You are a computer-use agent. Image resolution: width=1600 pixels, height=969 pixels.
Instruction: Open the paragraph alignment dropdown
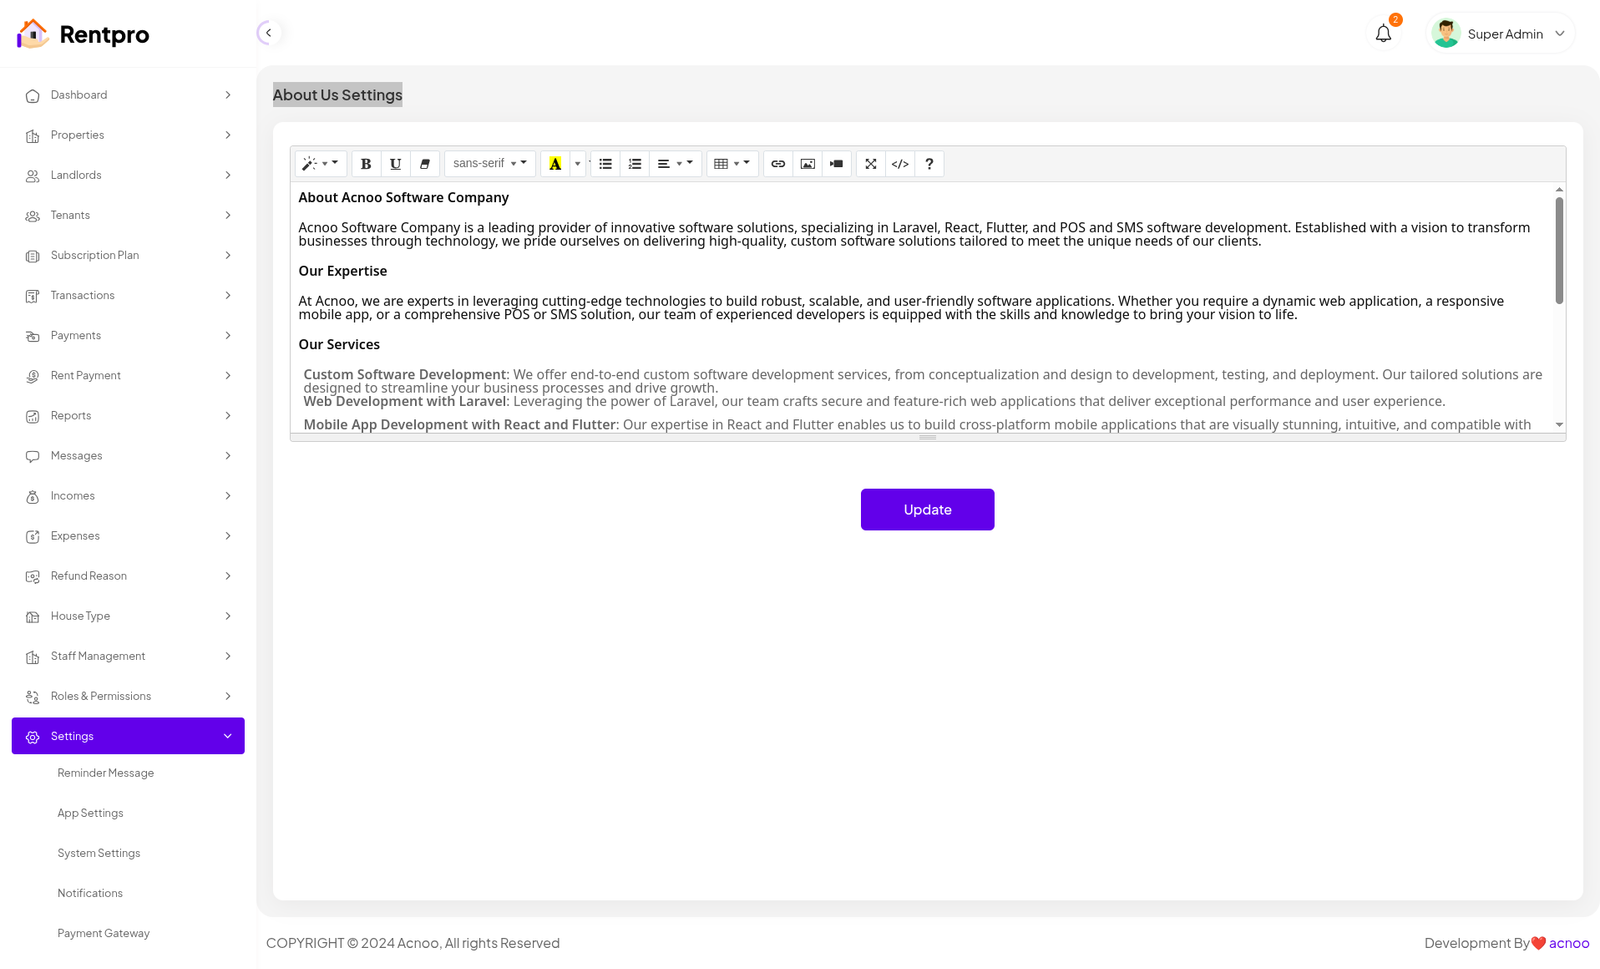[674, 164]
